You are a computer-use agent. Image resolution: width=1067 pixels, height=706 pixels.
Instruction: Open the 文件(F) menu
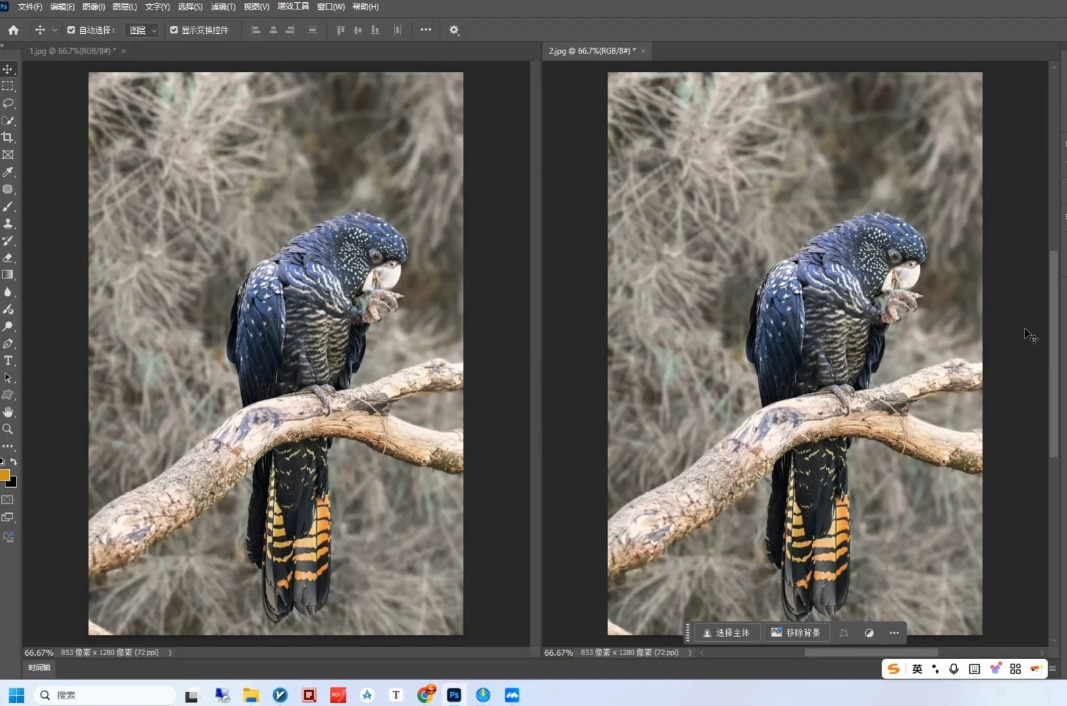(30, 7)
